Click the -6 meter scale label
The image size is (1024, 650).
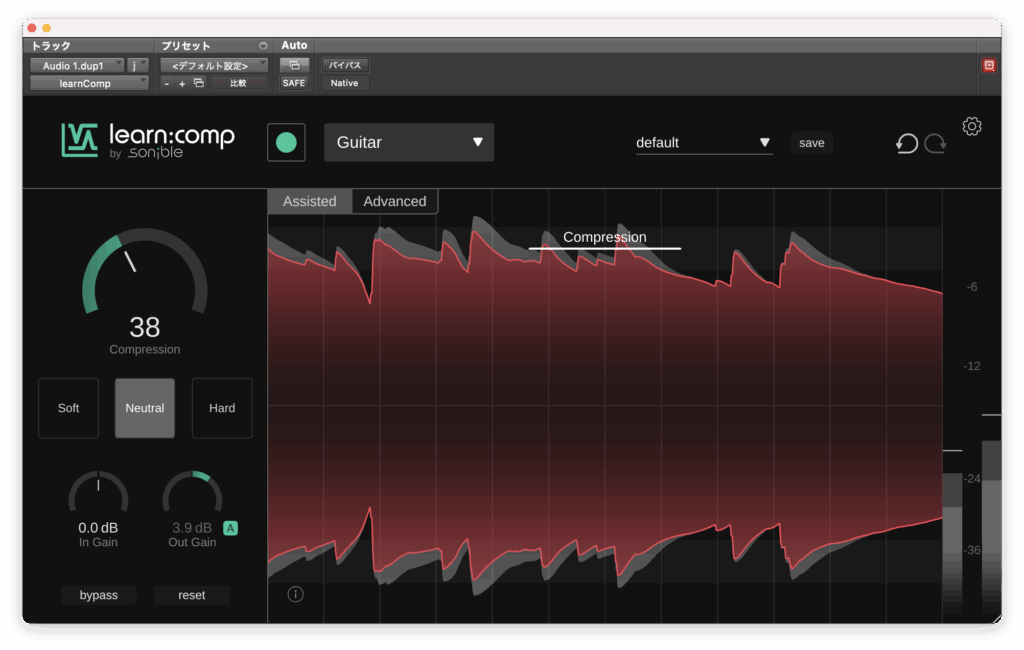pyautogui.click(x=972, y=287)
